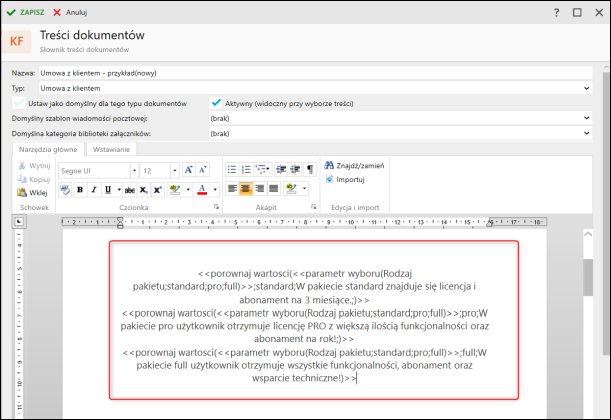Open the paragraph shading dropdown arrow
Screen dimensions: 611x420
[x=304, y=189]
